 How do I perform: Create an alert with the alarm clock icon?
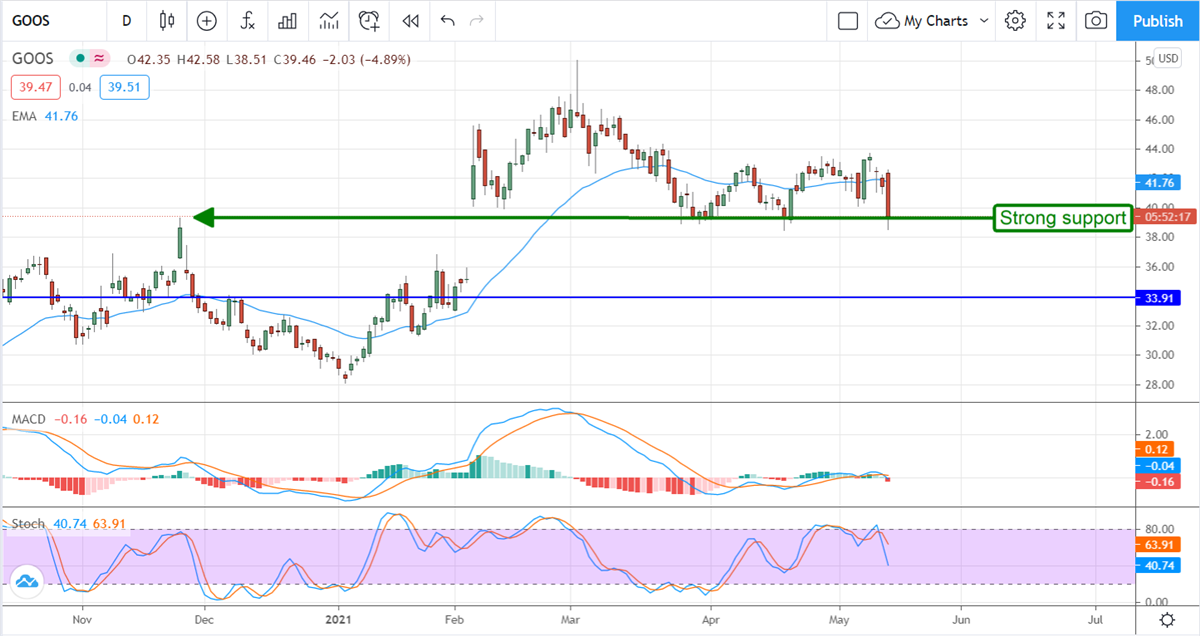point(370,20)
